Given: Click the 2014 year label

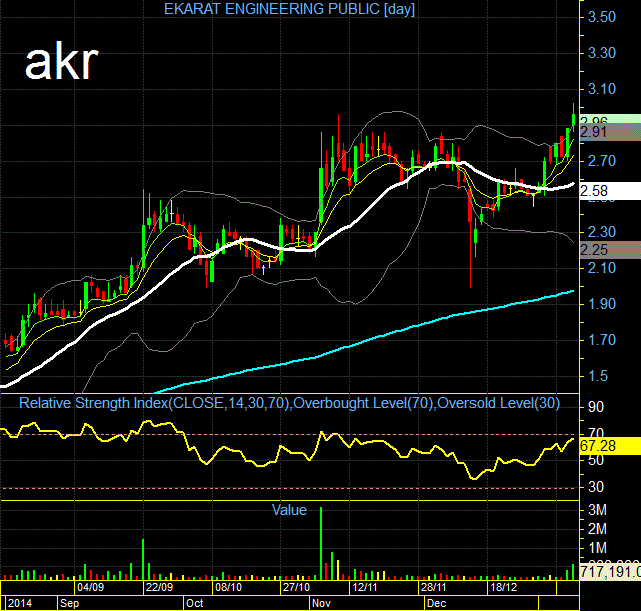Looking at the screenshot, I should point(20,603).
